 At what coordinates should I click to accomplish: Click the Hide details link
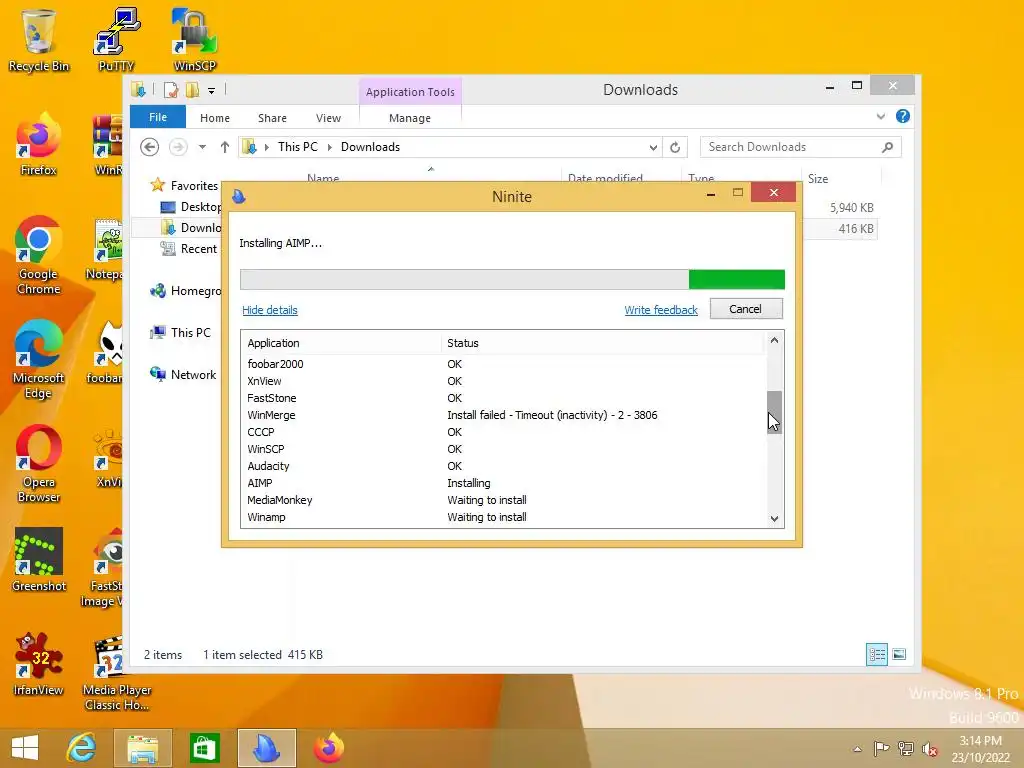coord(270,310)
